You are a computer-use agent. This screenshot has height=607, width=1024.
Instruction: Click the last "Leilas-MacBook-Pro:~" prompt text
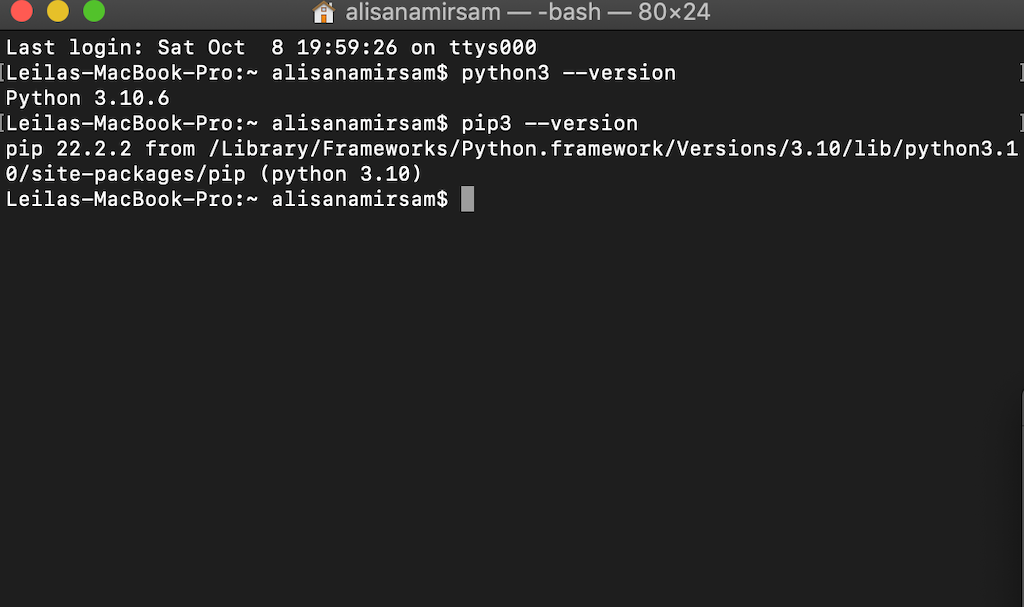point(132,199)
